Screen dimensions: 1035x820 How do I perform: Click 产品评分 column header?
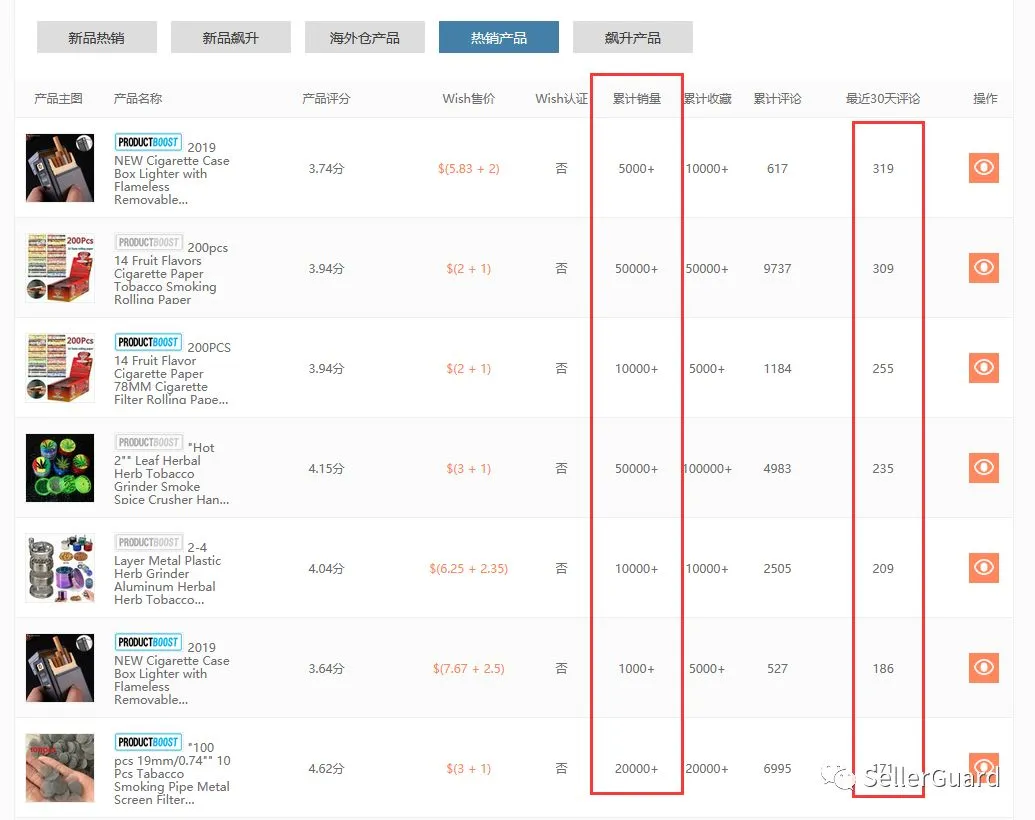pyautogui.click(x=326, y=99)
